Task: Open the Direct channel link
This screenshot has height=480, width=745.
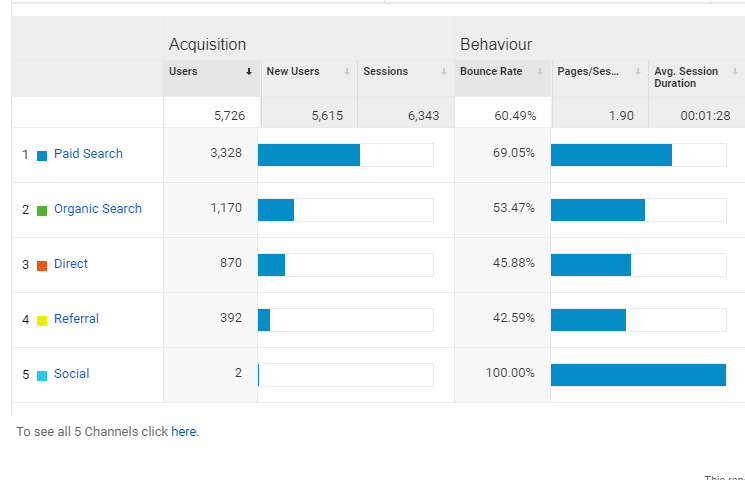Action: point(71,264)
